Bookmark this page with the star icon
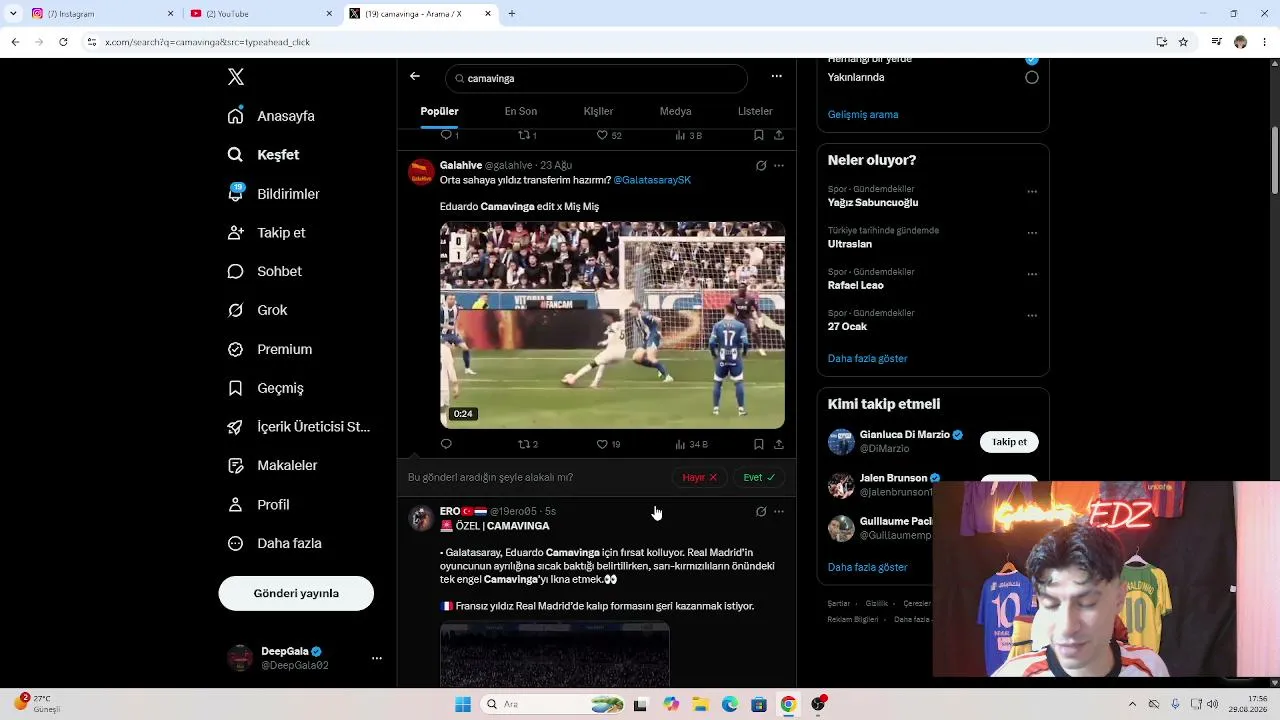Image resolution: width=1280 pixels, height=720 pixels. (x=1183, y=42)
